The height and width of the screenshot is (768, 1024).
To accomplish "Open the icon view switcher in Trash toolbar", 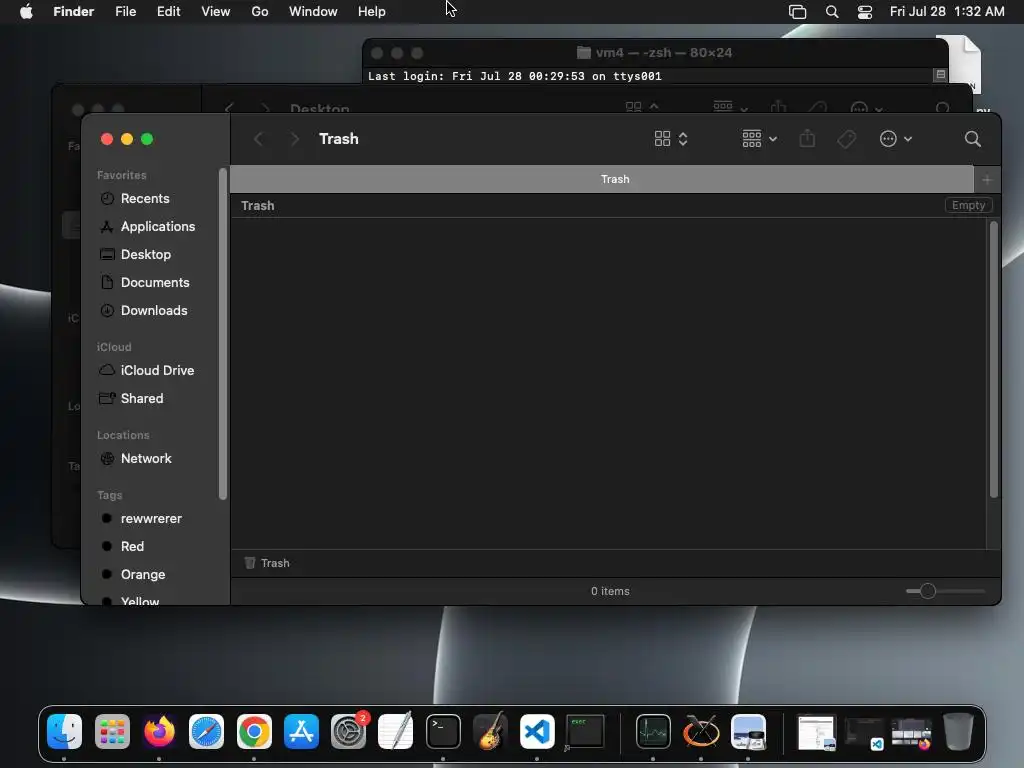I will pos(671,139).
